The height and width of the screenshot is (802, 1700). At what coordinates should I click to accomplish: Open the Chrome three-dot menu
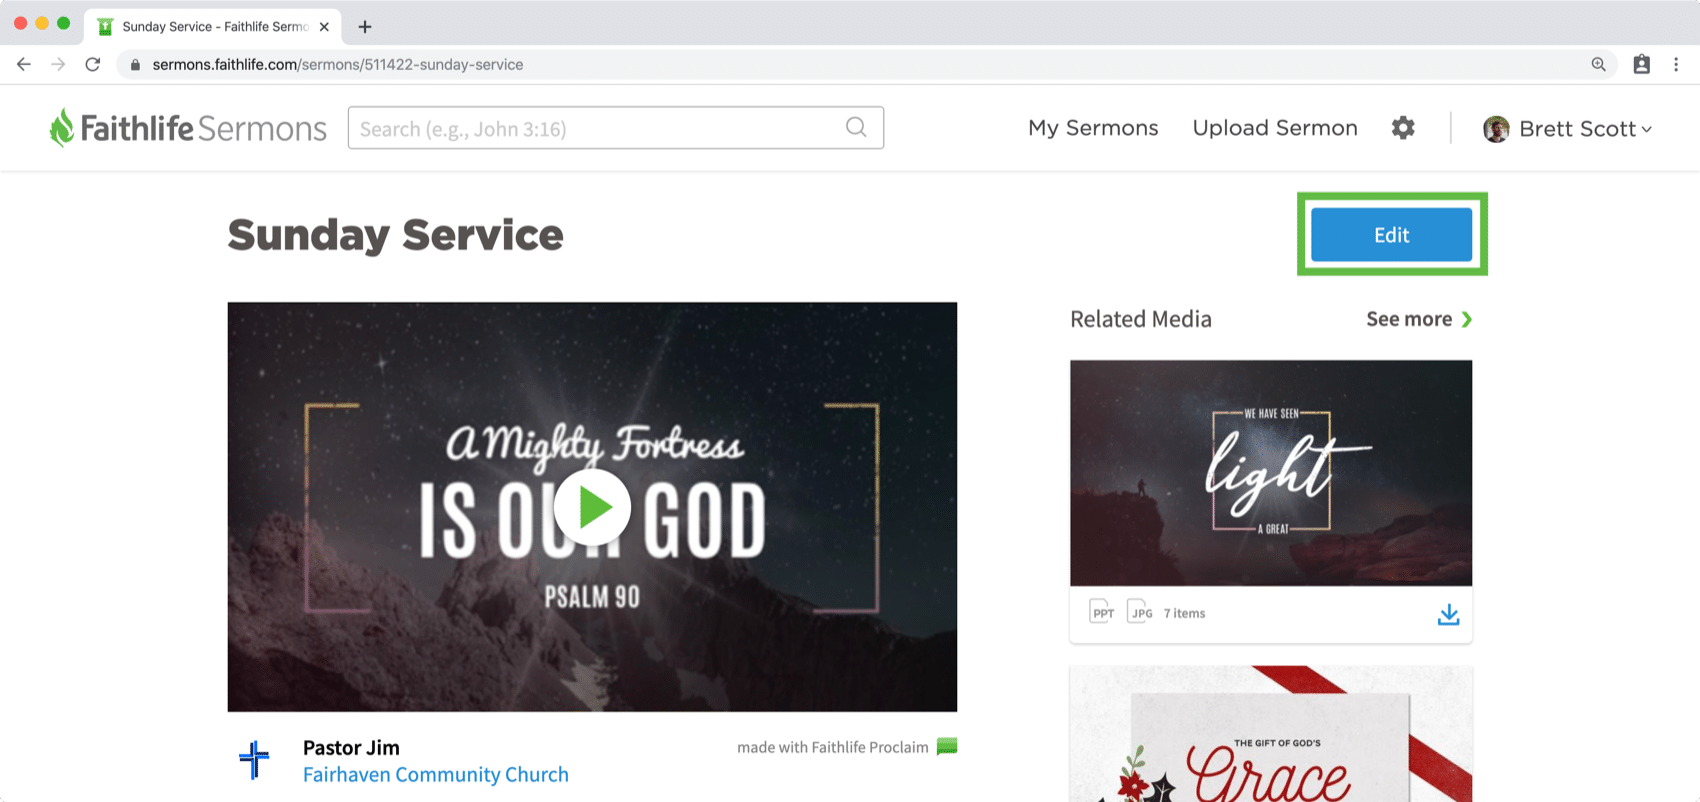click(1676, 64)
